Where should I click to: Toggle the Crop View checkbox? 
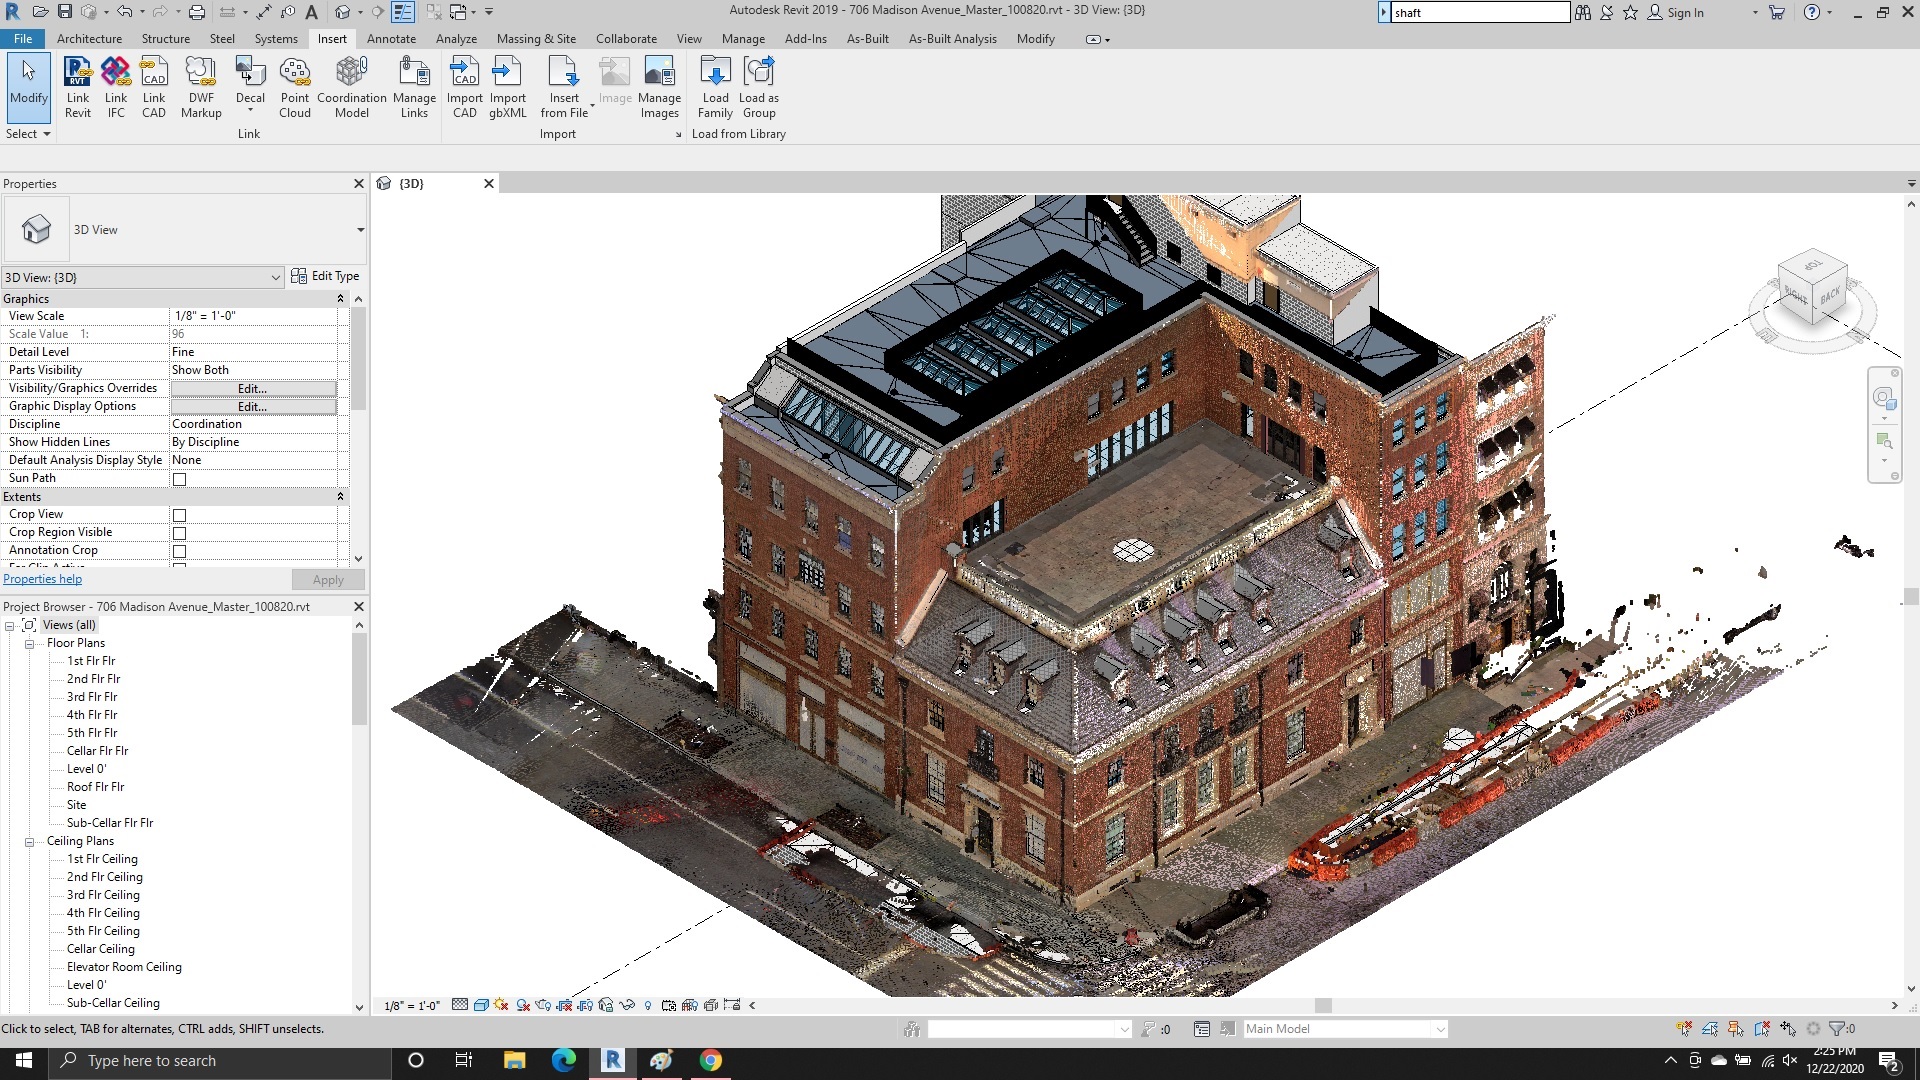pos(180,515)
